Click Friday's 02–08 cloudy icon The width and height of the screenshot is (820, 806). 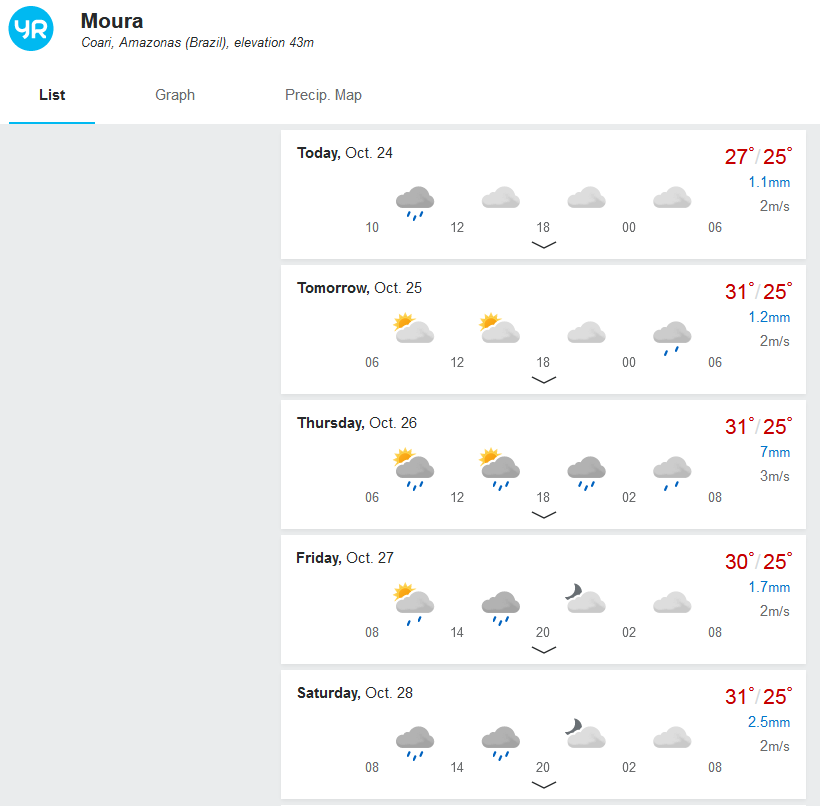click(672, 602)
